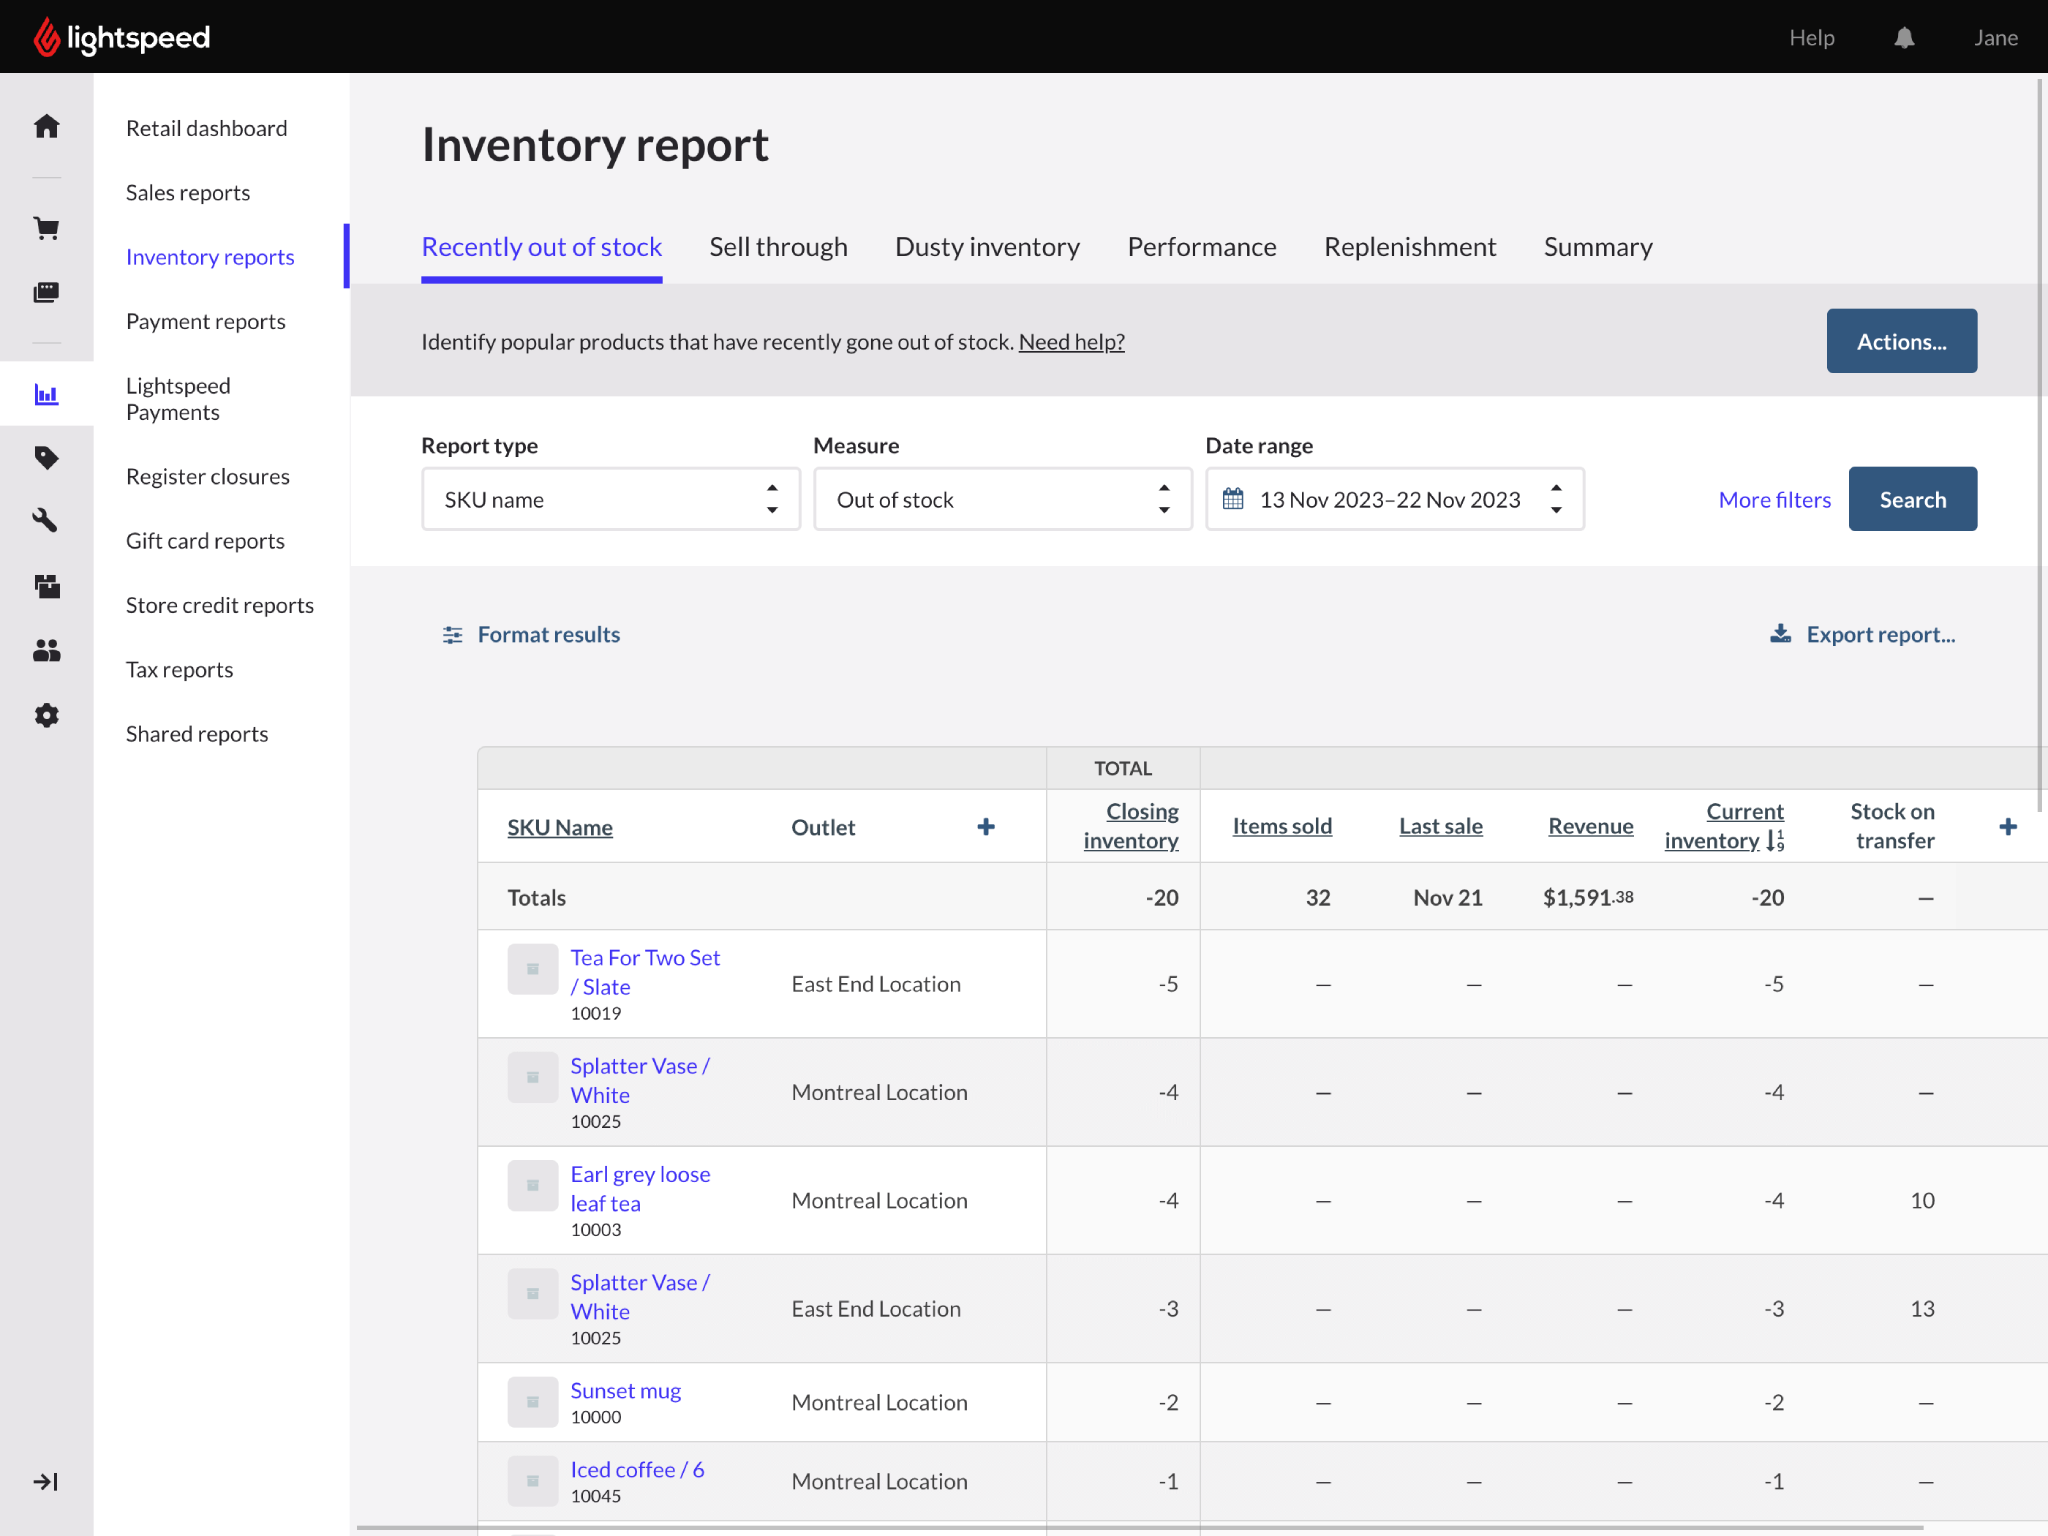This screenshot has width=2048, height=1536.
Task: Click the home icon in sidebar
Action: click(46, 127)
